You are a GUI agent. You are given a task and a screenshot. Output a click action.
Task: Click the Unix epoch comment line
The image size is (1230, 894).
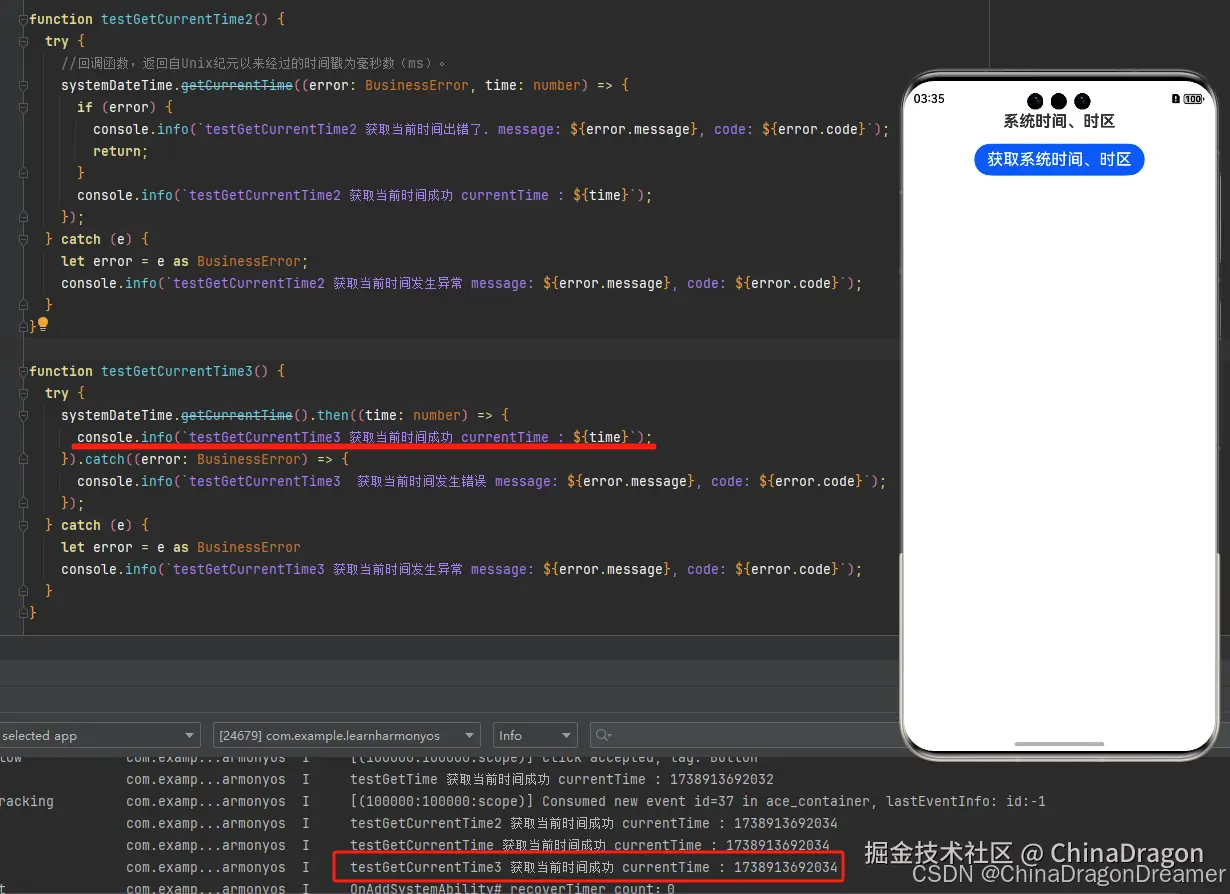point(254,63)
